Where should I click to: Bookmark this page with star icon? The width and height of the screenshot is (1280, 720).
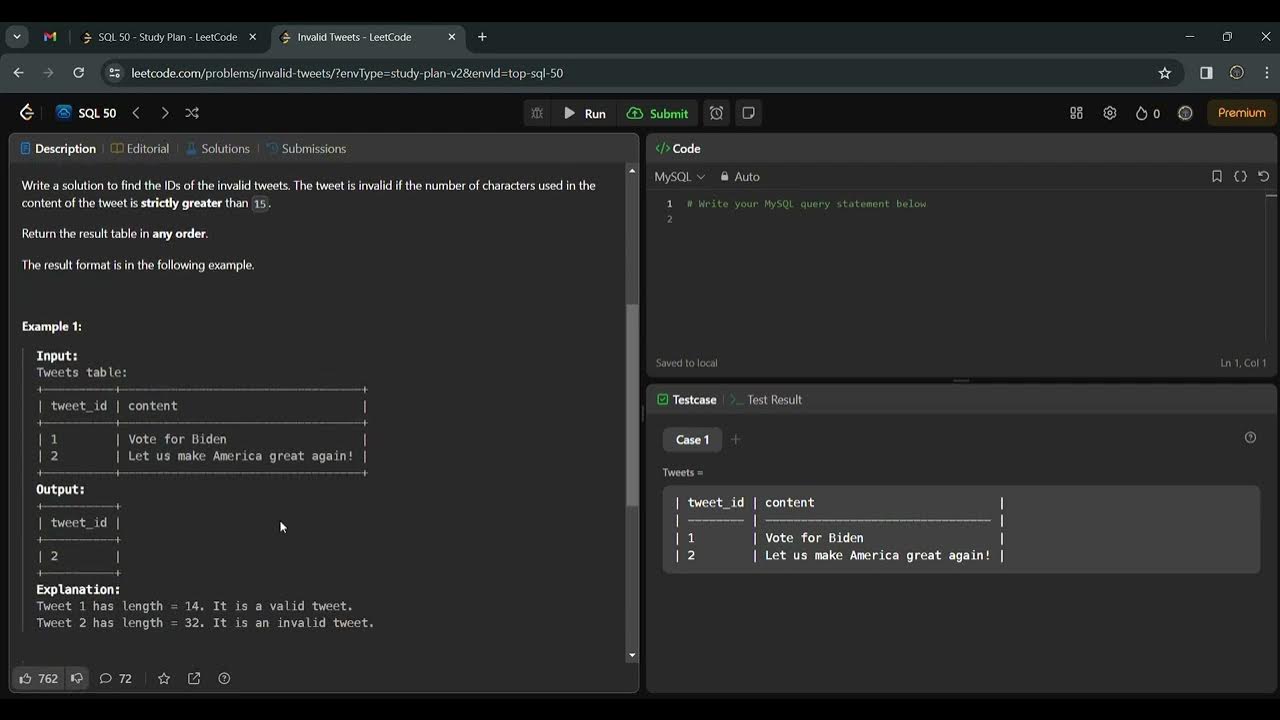click(x=1164, y=73)
